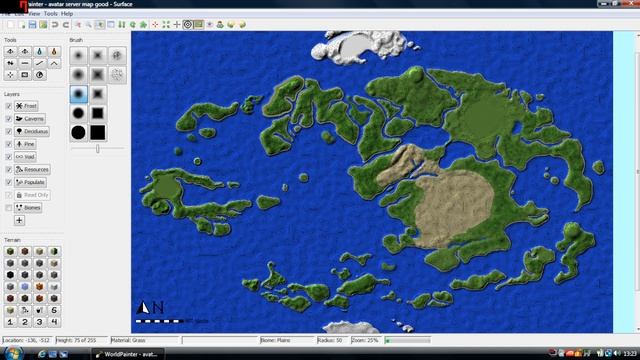Choose the largest solid circle brush
The height and width of the screenshot is (360, 640).
(78, 132)
